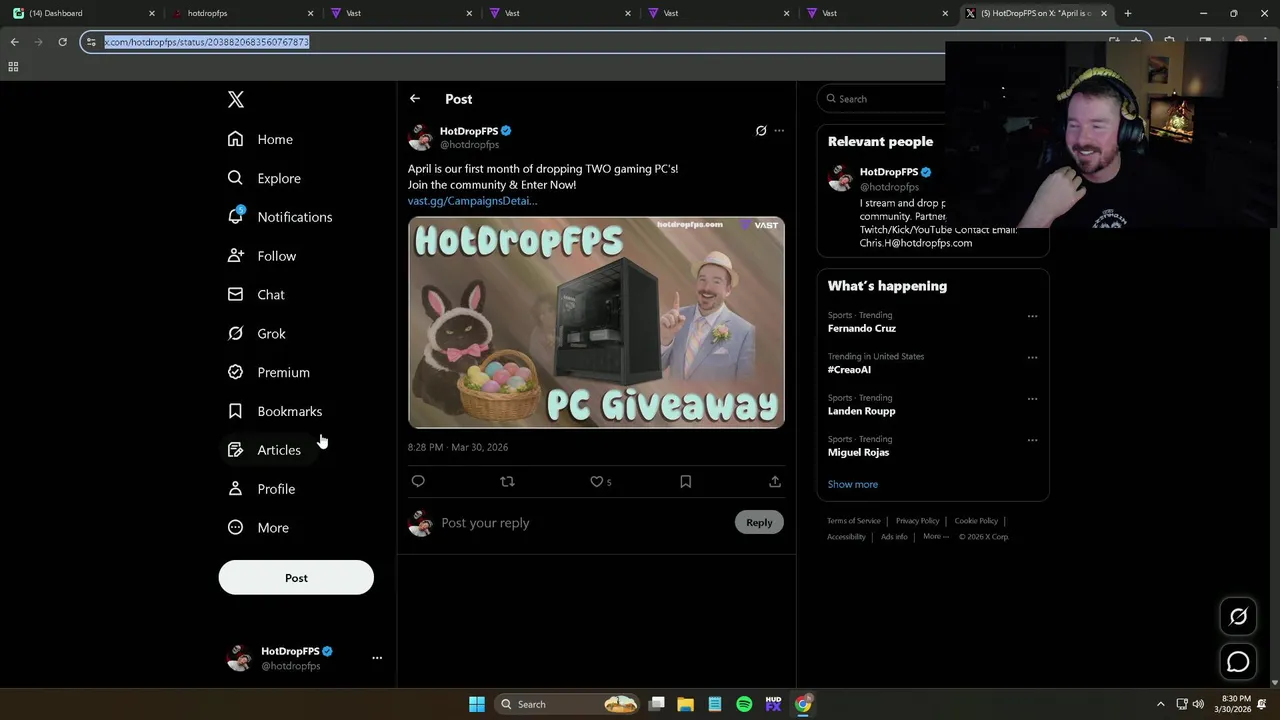
Task: Open Accessibility footer link
Action: click(x=846, y=537)
